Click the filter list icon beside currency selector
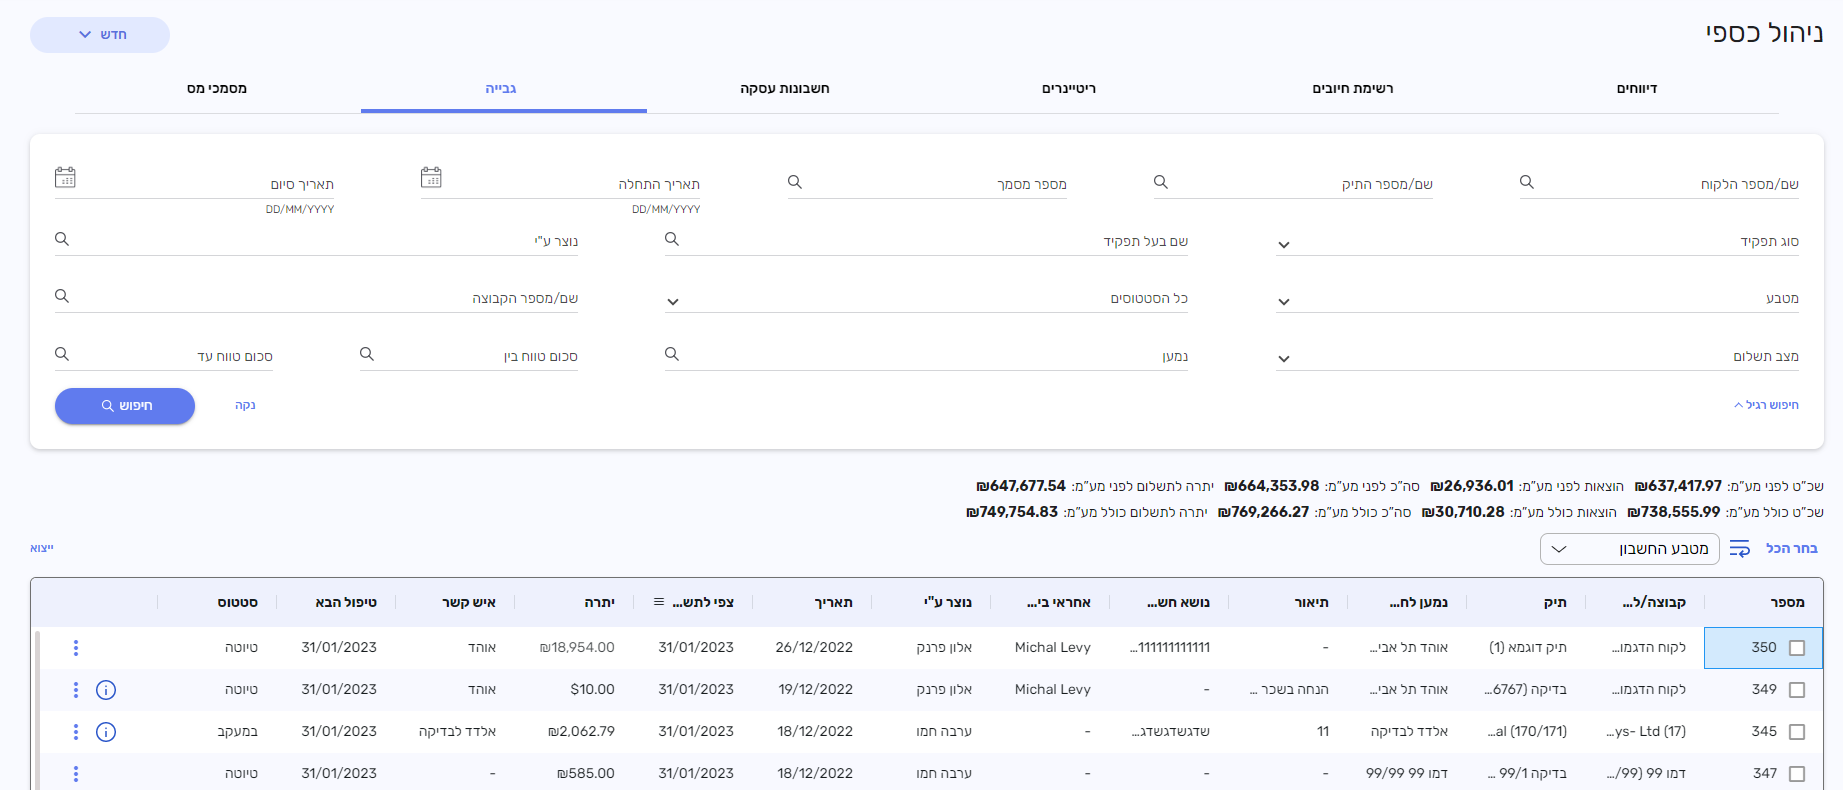The height and width of the screenshot is (790, 1843). click(1740, 549)
